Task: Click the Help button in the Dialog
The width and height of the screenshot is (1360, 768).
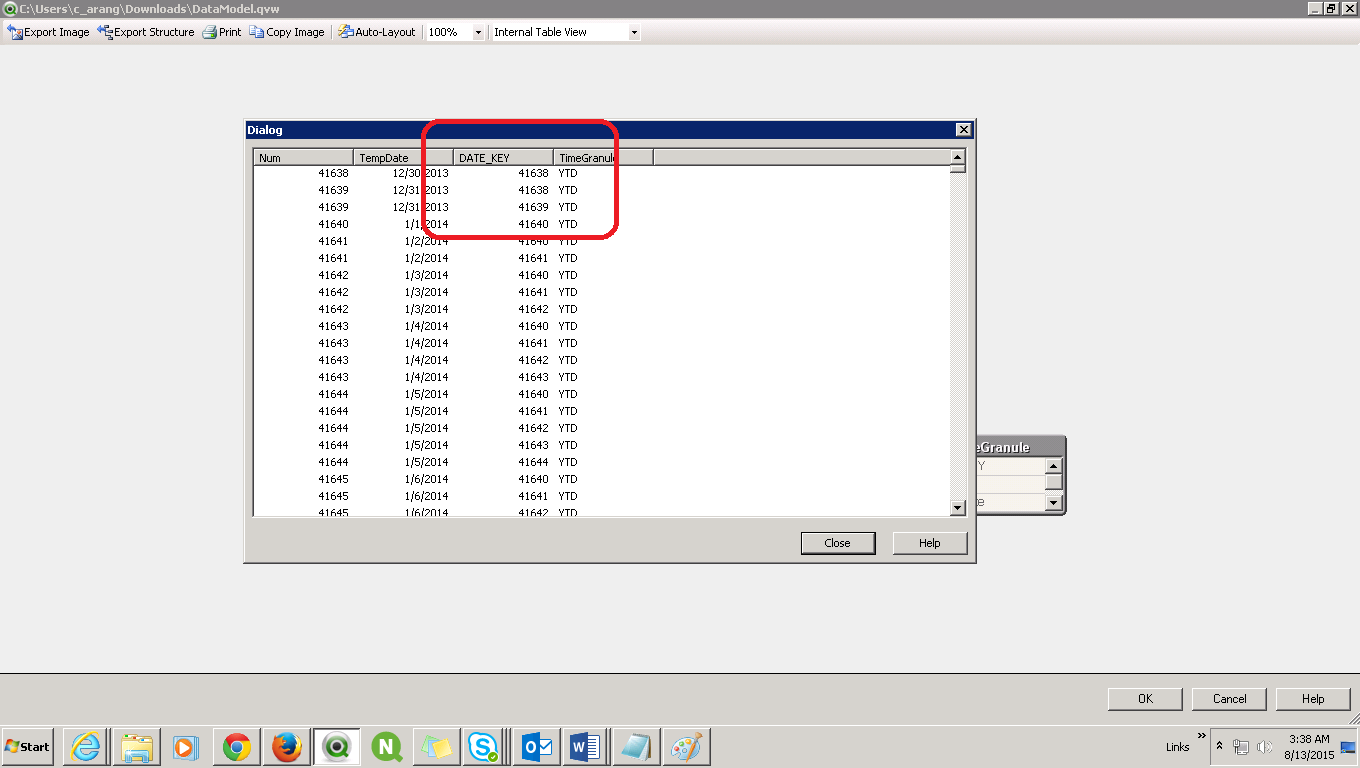Action: pos(929,543)
